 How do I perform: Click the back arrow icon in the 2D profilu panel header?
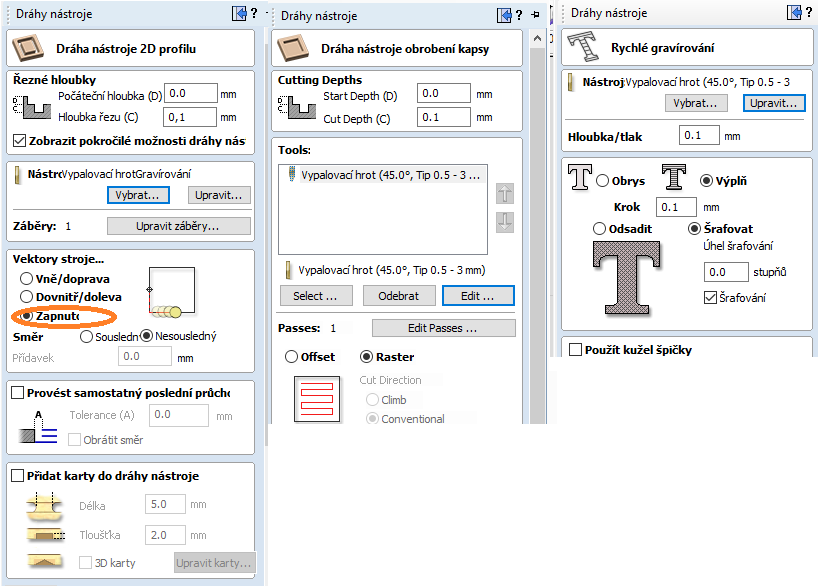pyautogui.click(x=238, y=14)
